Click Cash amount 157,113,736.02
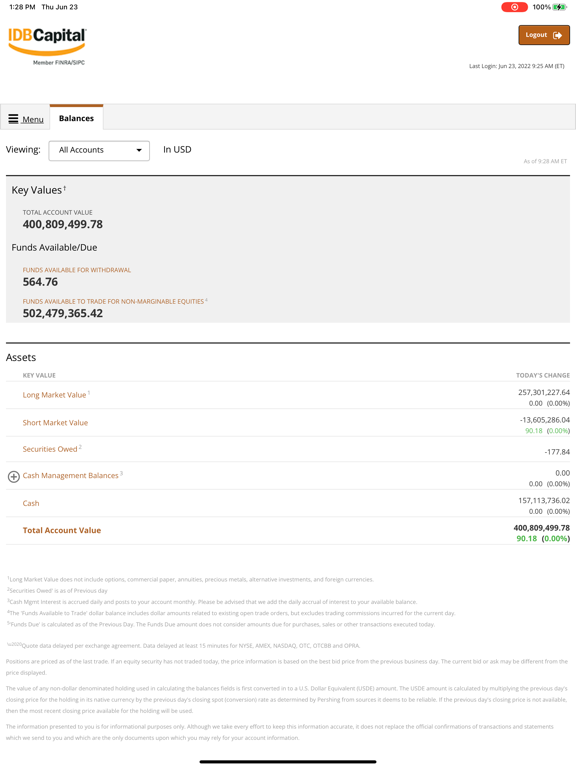 (544, 500)
